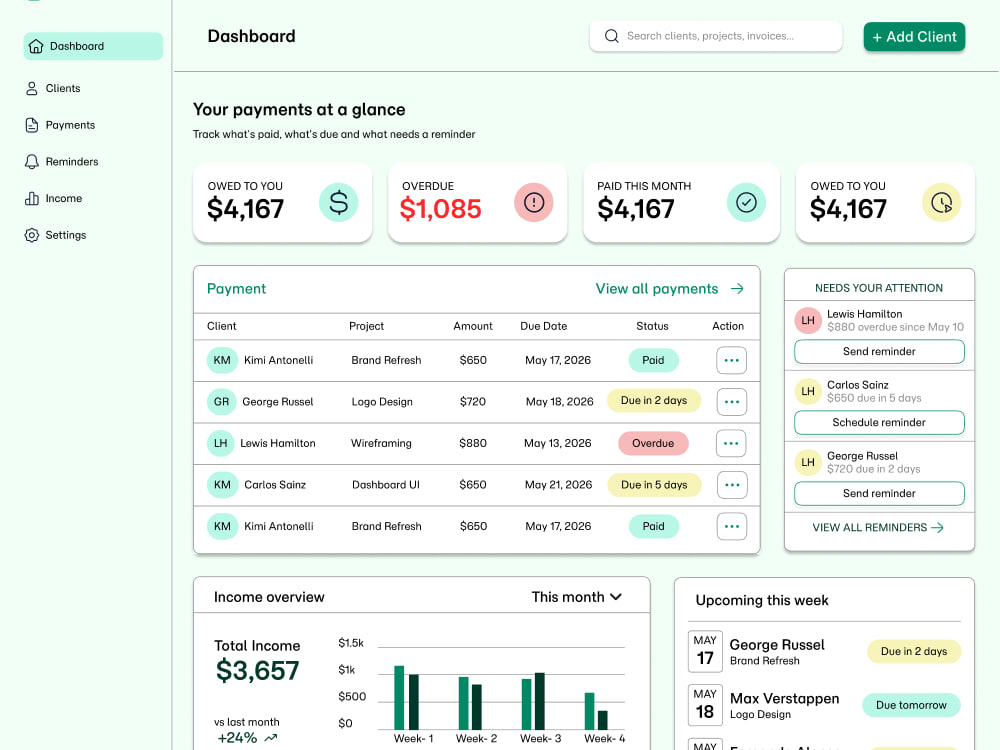Click the bar chart icon beside Income

pos(32,198)
